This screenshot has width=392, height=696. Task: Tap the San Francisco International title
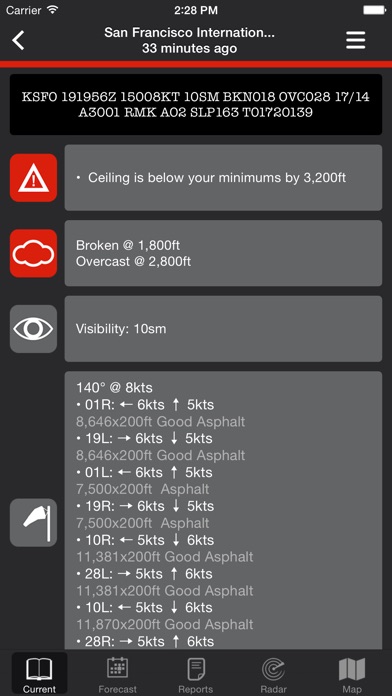point(190,33)
